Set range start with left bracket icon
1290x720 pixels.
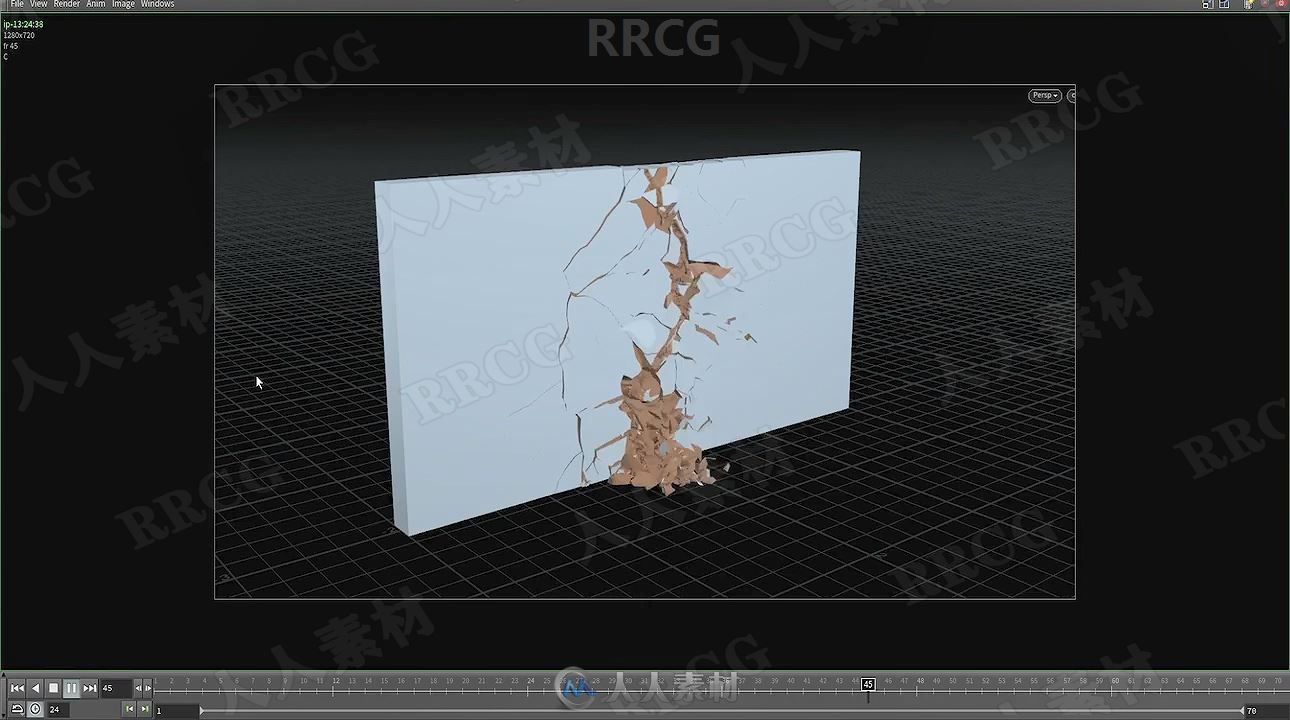pyautogui.click(x=129, y=709)
